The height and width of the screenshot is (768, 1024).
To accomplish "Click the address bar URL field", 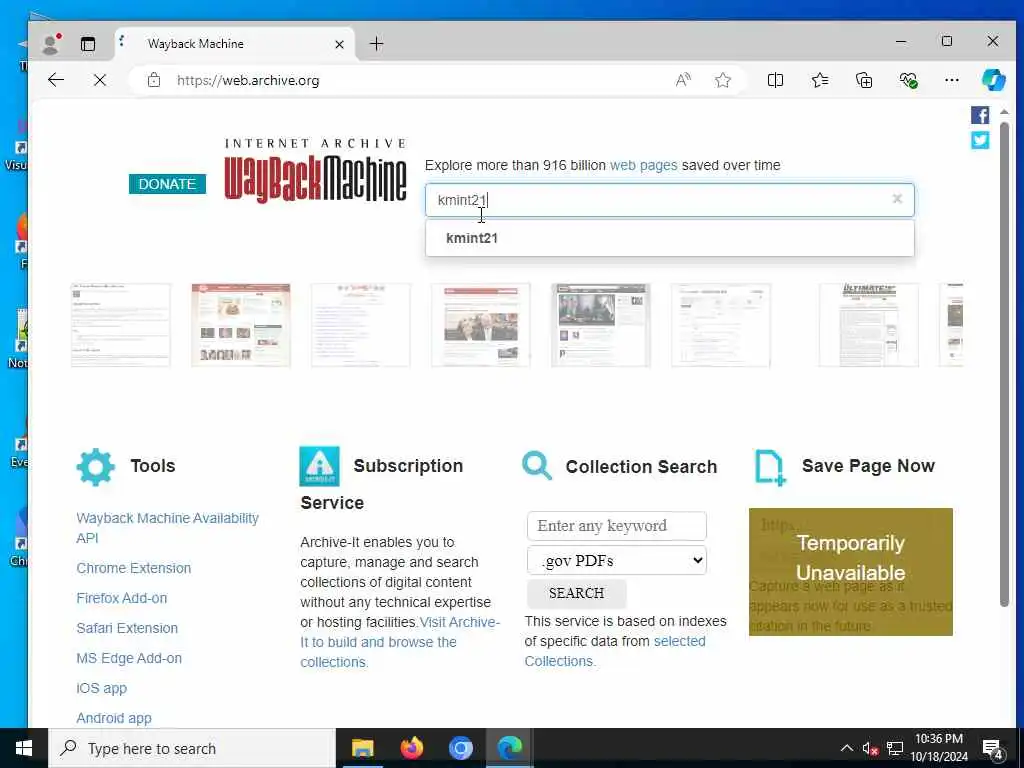I will (x=418, y=80).
